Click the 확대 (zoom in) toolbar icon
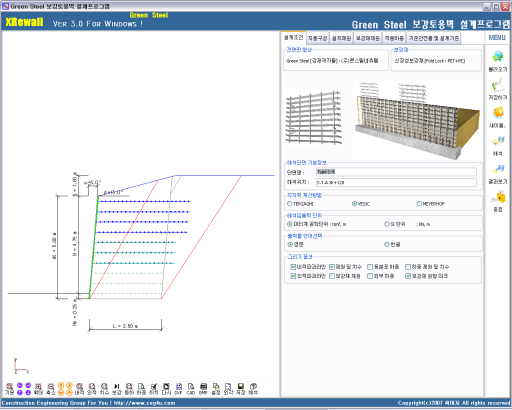This screenshot has height=410, width=512. point(39,387)
